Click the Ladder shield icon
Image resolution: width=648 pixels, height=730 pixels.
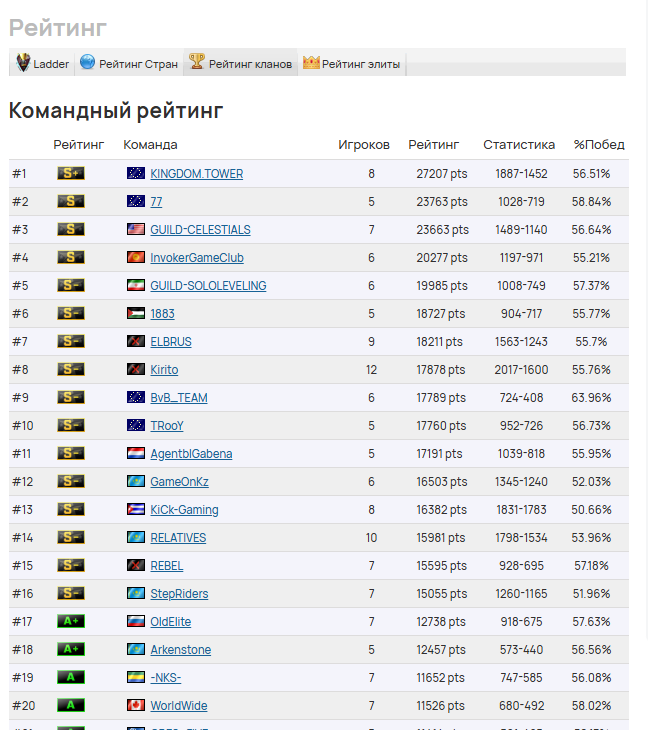tap(23, 62)
